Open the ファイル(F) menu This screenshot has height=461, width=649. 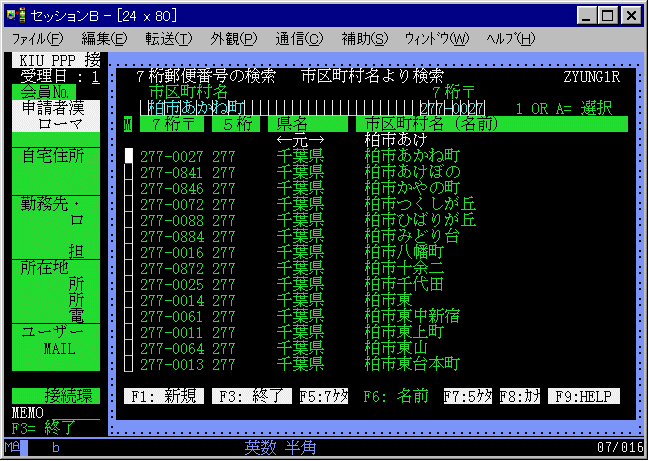click(38, 39)
